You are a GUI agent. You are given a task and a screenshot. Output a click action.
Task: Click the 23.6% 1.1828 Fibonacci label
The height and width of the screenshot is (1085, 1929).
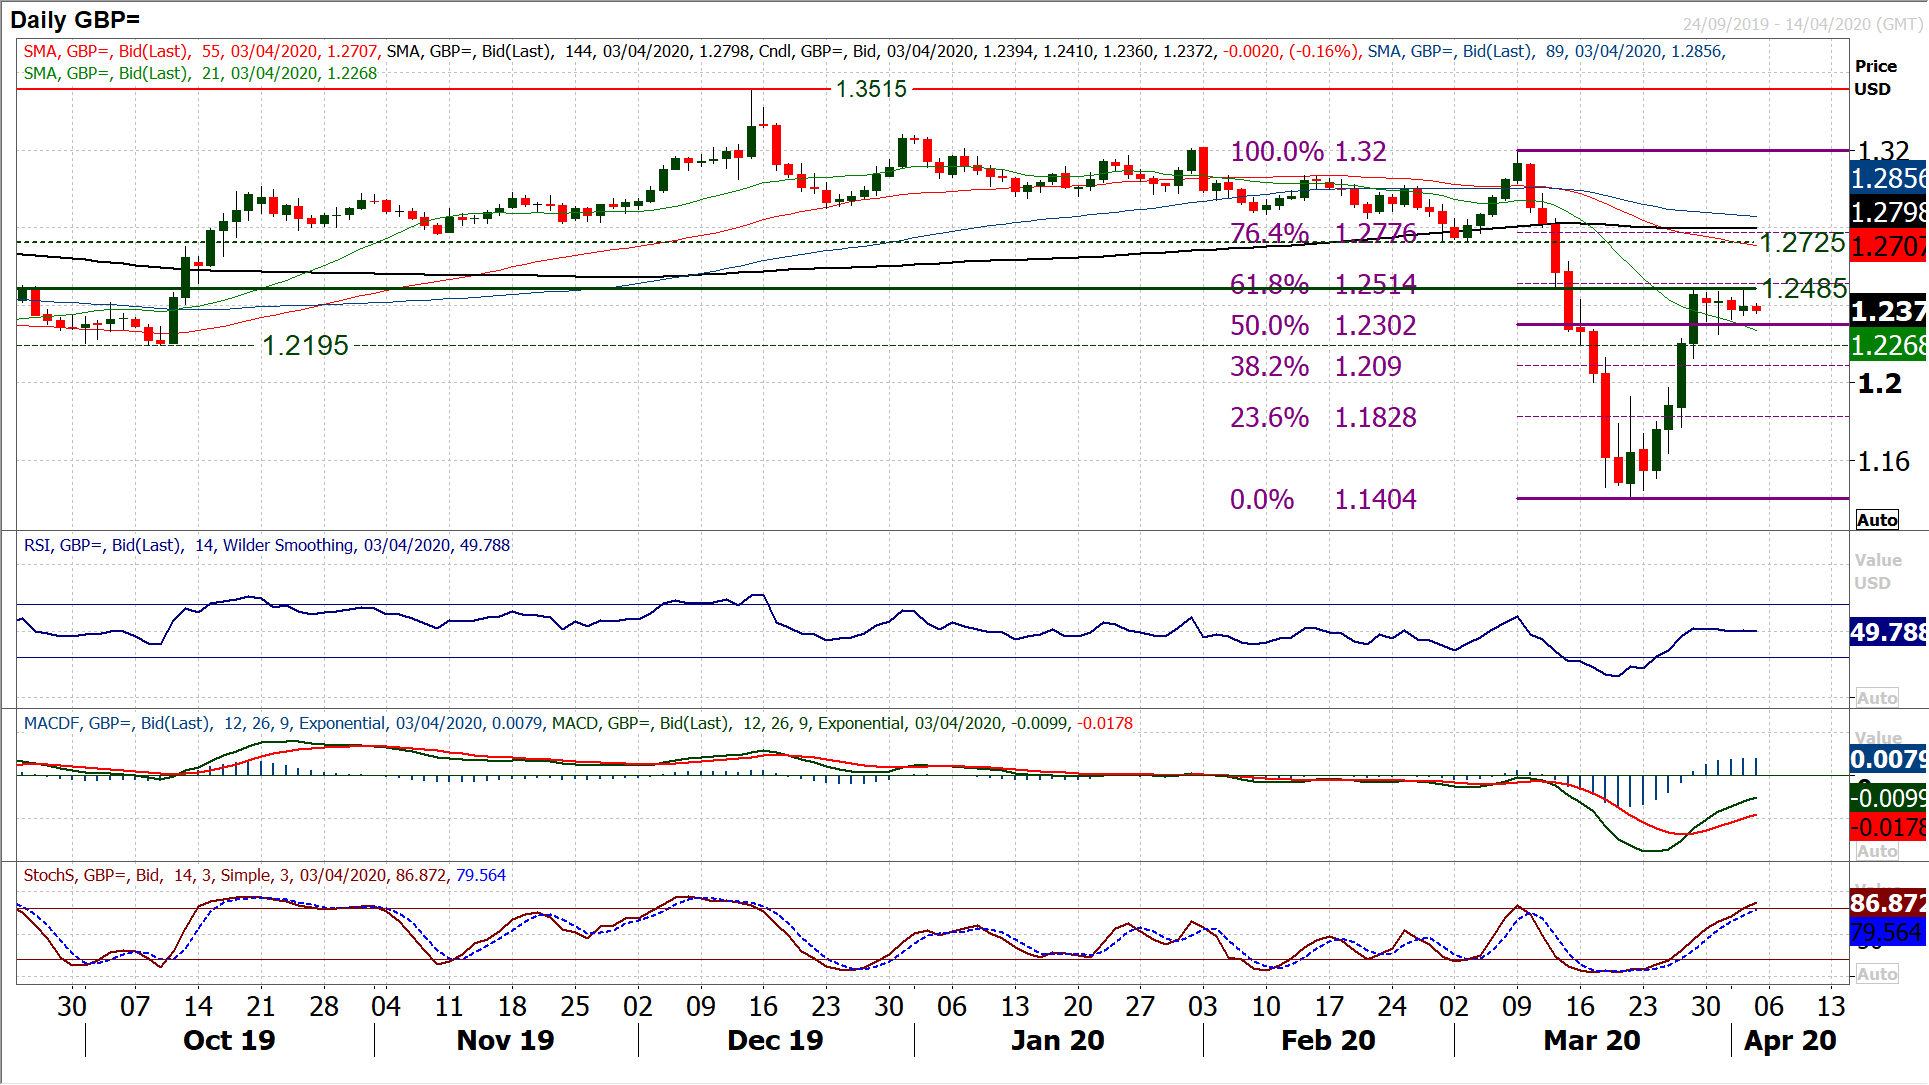coord(1323,418)
